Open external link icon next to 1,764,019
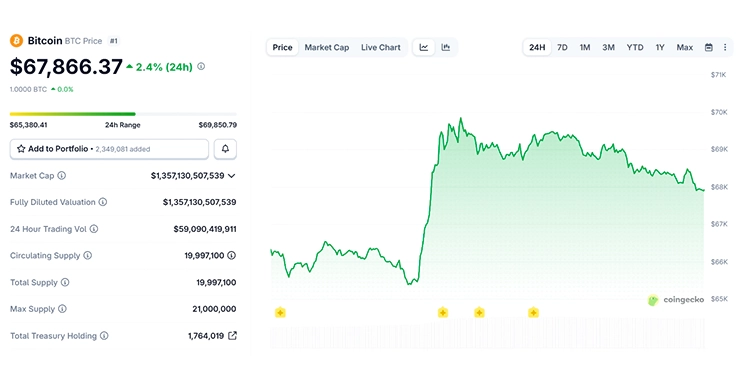This screenshot has height=388, width=738. (x=232, y=336)
